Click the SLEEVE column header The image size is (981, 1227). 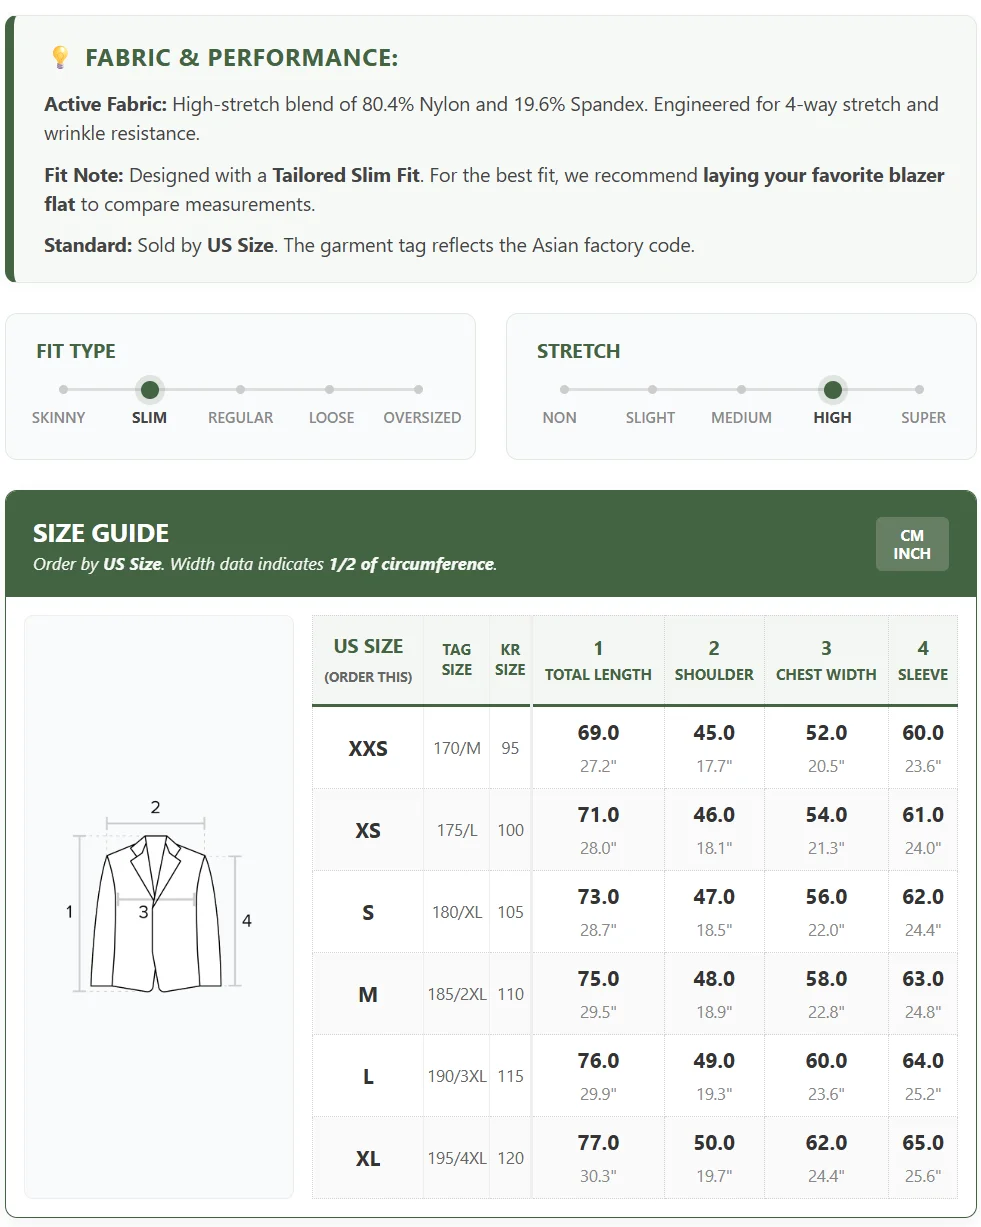click(923, 660)
